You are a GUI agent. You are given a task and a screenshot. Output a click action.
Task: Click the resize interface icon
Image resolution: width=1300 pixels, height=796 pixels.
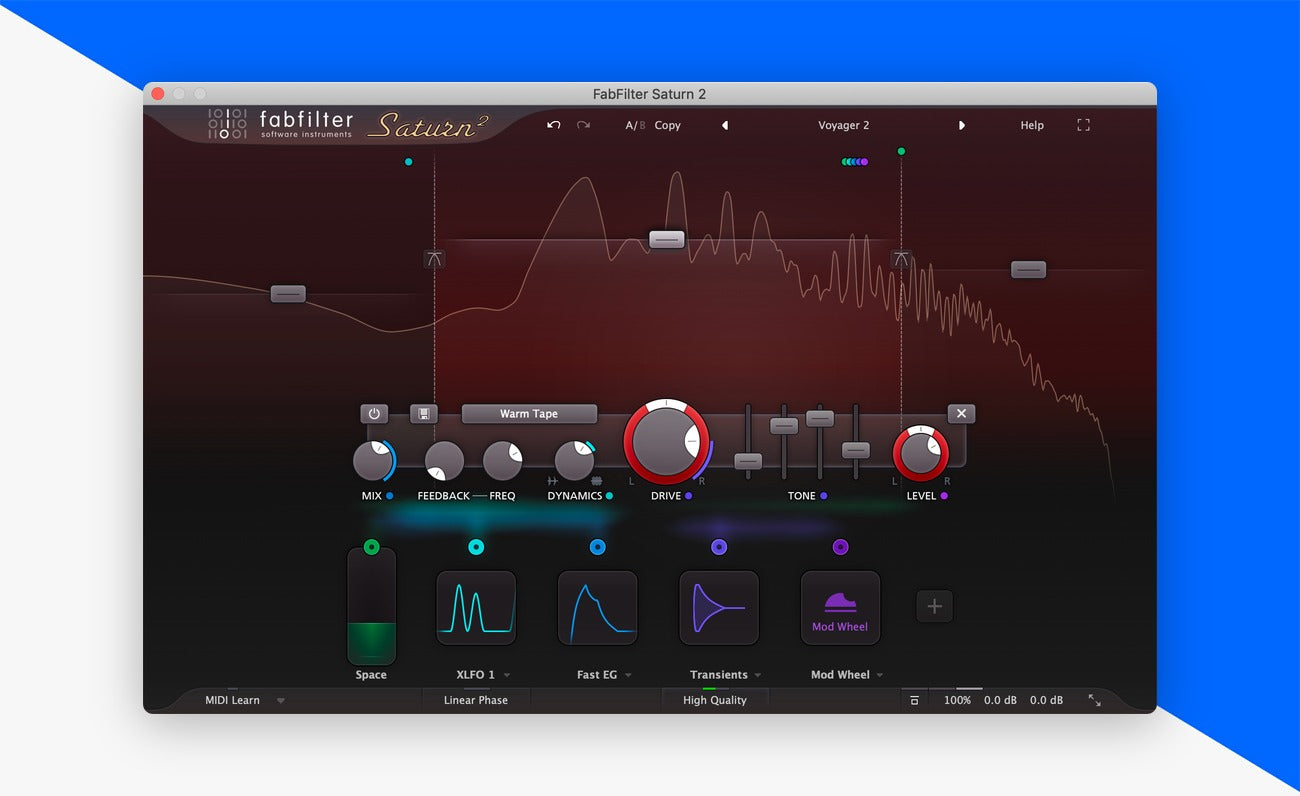(1095, 701)
